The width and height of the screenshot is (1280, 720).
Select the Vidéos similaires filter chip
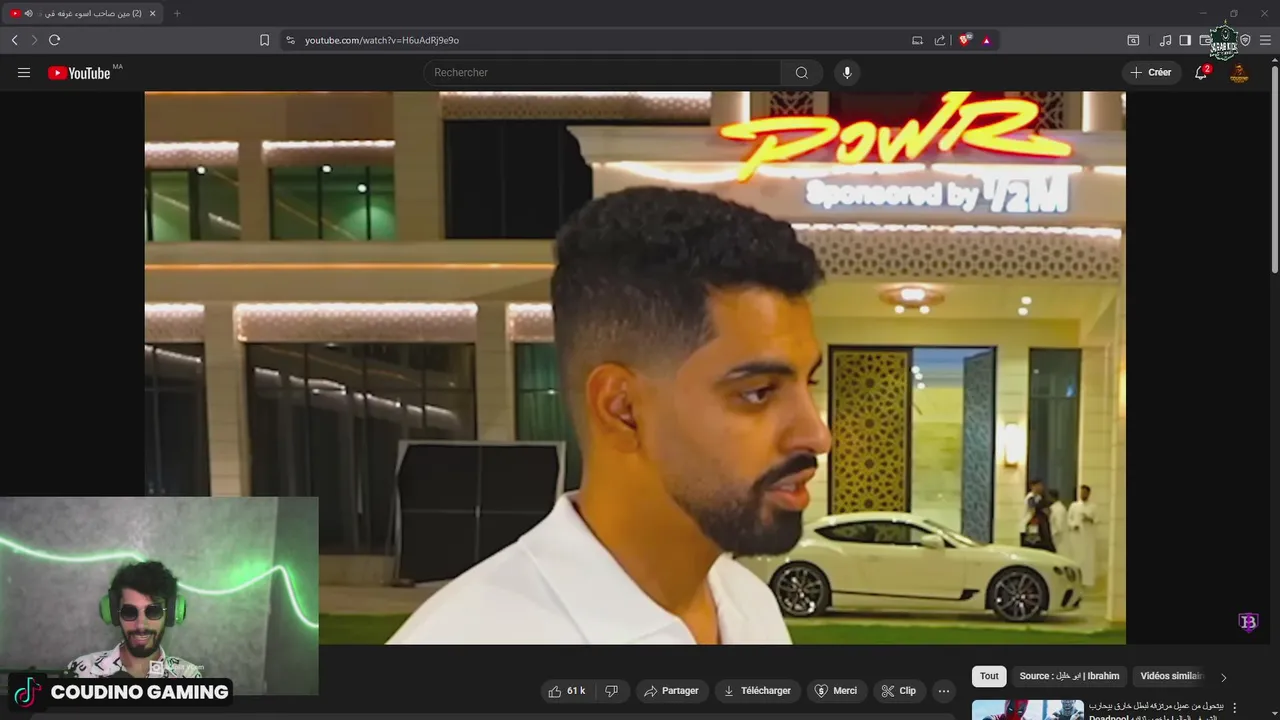coord(1170,676)
